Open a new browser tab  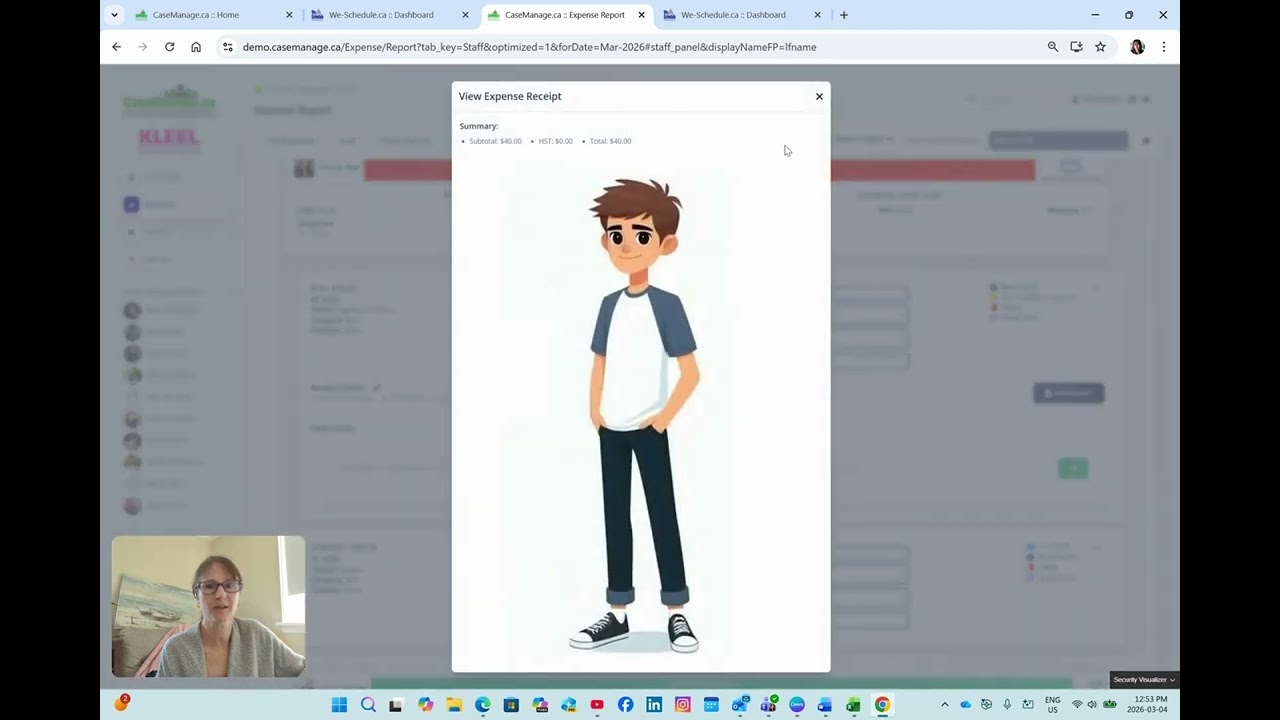(x=844, y=15)
